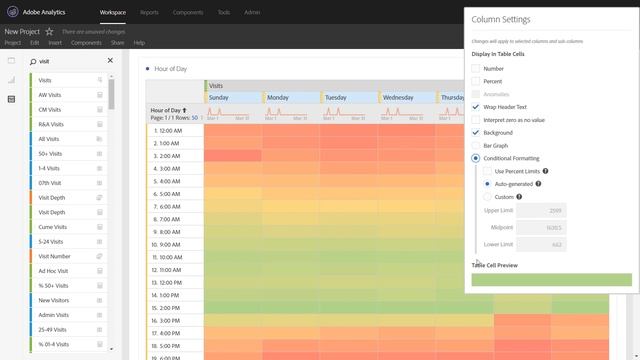This screenshot has width=640, height=360.
Task: Select the Auto-generated radio button
Action: click(x=487, y=184)
